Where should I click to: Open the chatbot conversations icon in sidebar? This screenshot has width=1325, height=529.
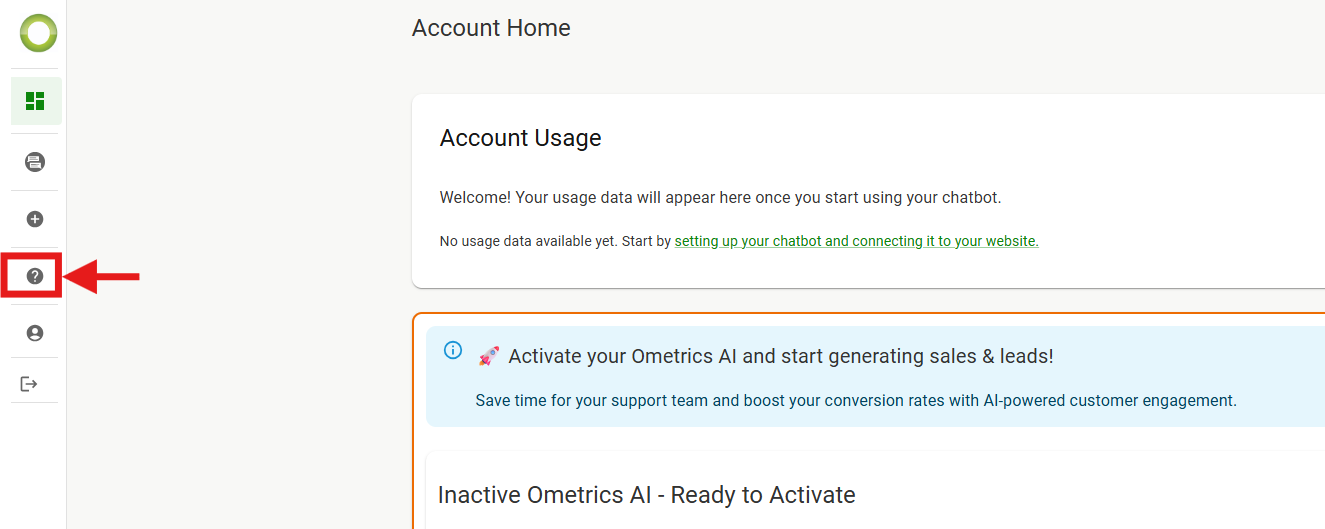35,162
